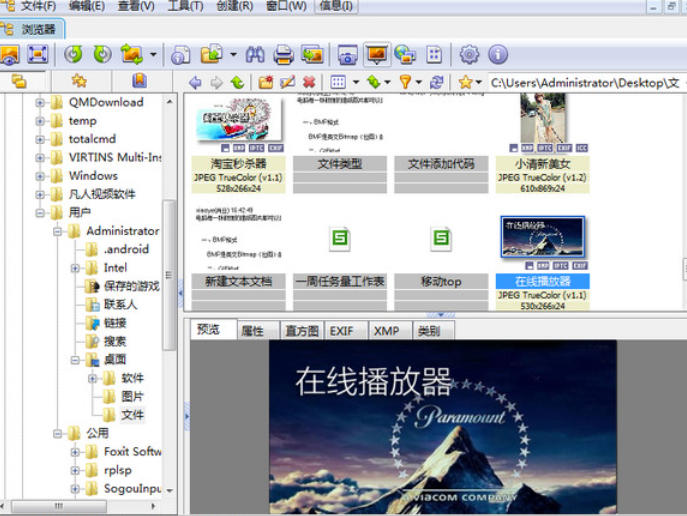This screenshot has width=687, height=516.
Task: Open the 创建(R) menu
Action: (x=235, y=6)
